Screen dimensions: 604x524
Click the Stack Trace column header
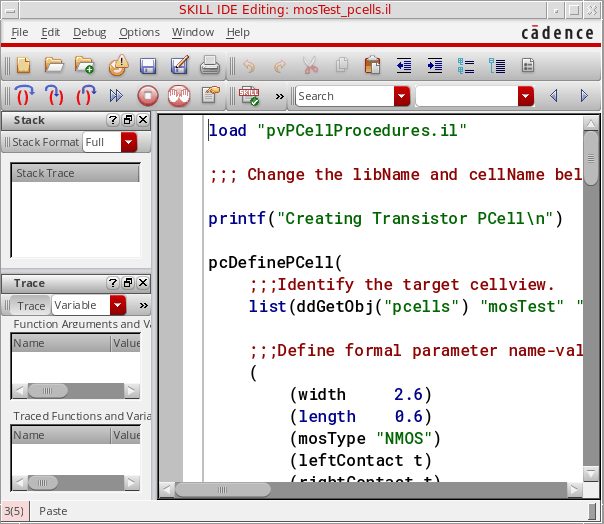coord(76,173)
